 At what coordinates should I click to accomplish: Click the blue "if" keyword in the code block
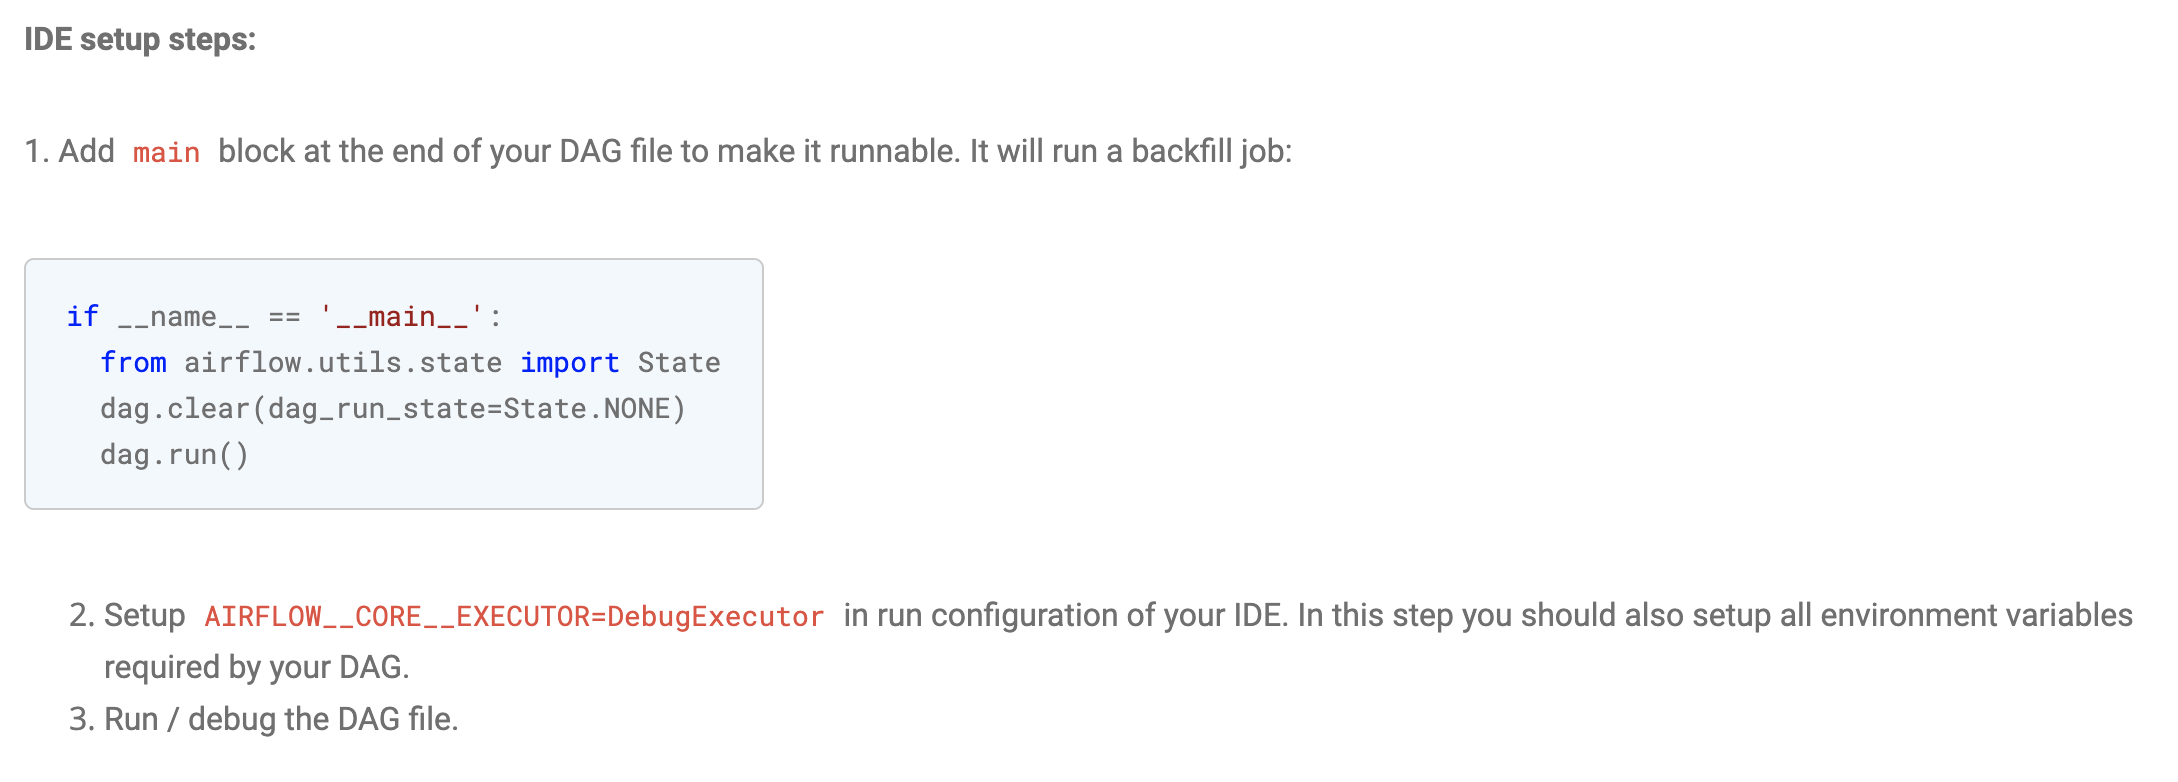pos(83,316)
